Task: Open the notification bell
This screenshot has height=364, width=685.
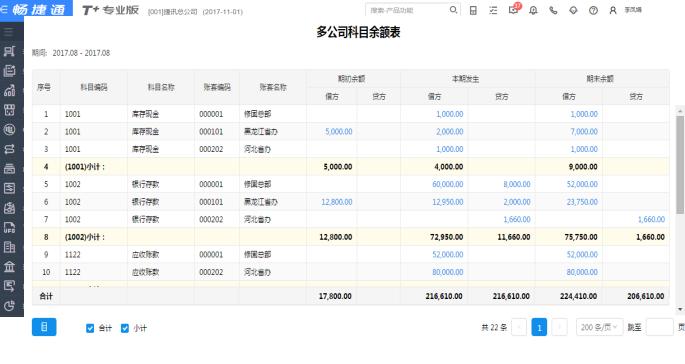Action: click(x=533, y=10)
